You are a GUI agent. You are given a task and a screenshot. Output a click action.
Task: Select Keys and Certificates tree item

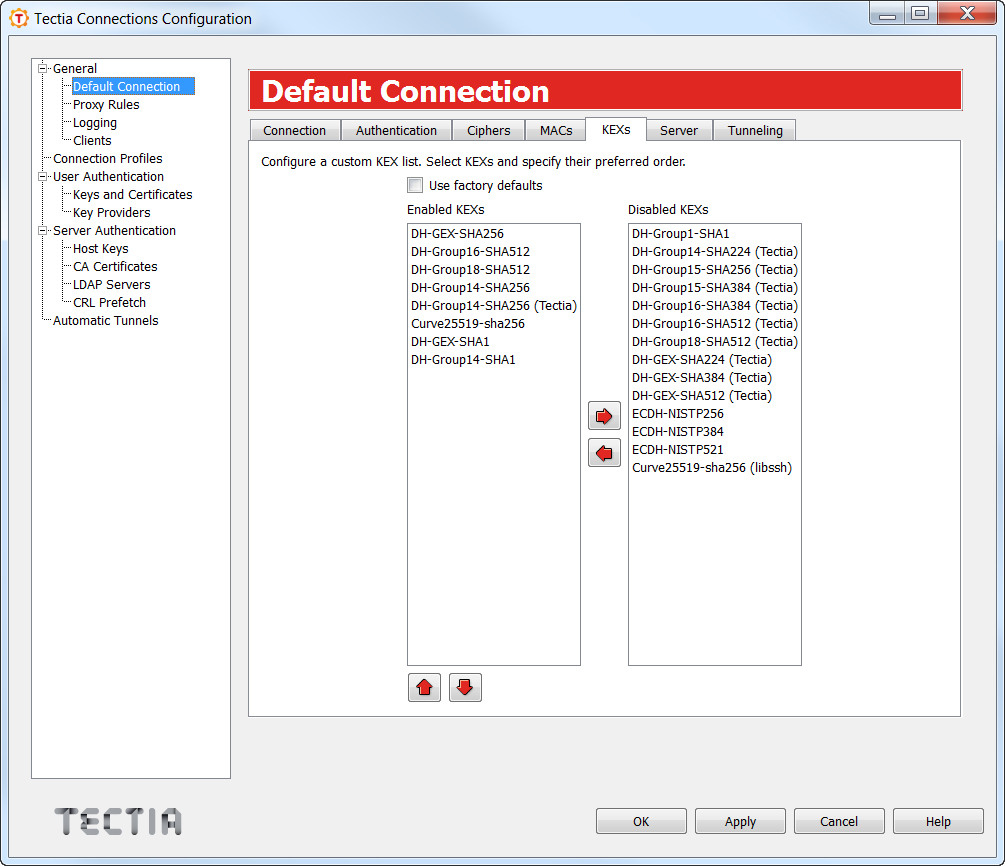(133, 194)
